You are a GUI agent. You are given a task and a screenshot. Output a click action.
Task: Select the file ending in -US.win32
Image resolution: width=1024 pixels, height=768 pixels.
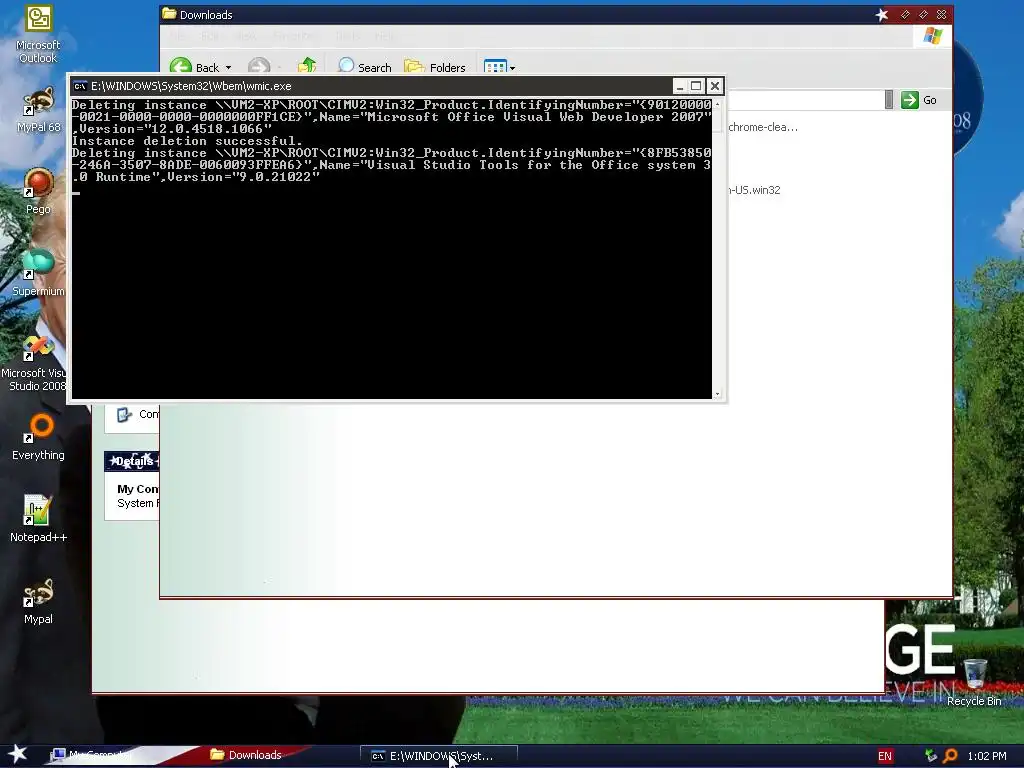754,190
